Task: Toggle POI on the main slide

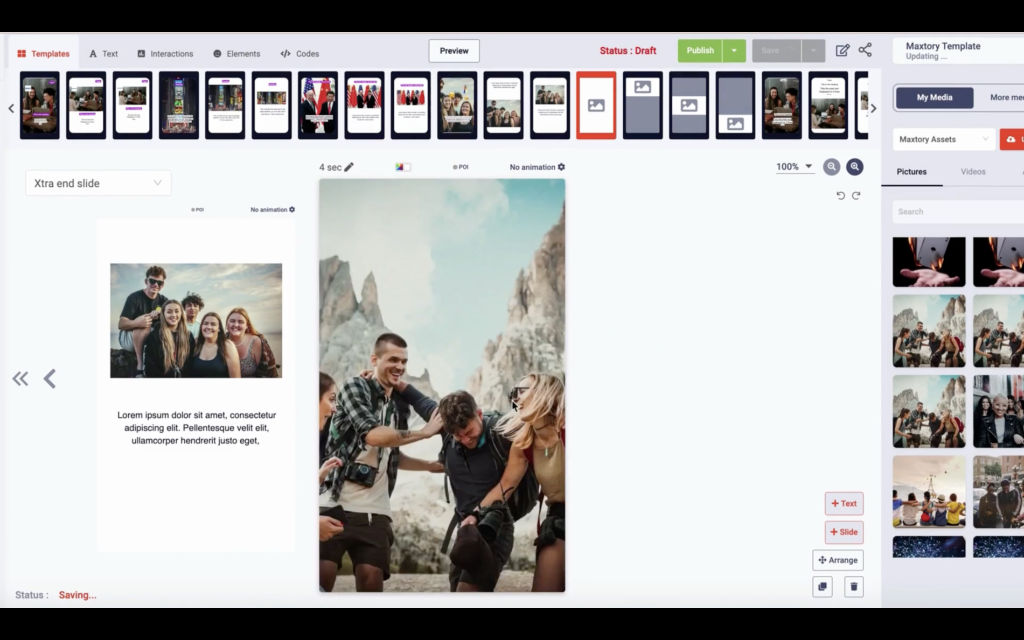Action: [460, 167]
